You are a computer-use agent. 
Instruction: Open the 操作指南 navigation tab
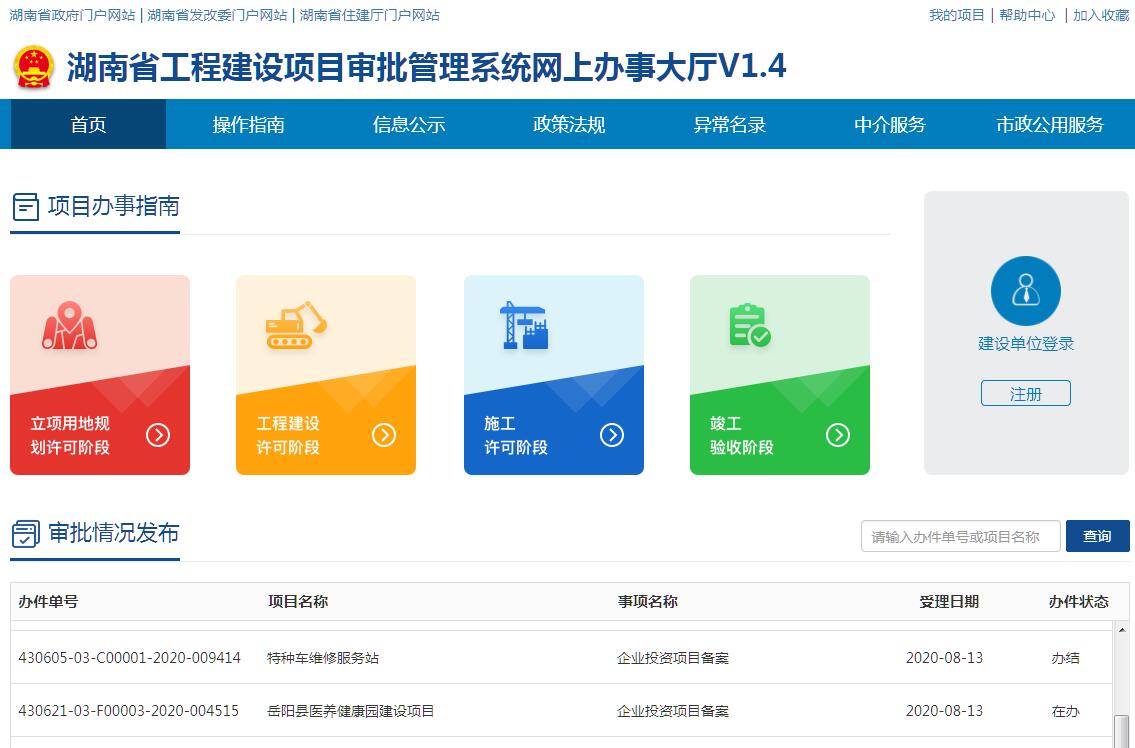(x=248, y=125)
